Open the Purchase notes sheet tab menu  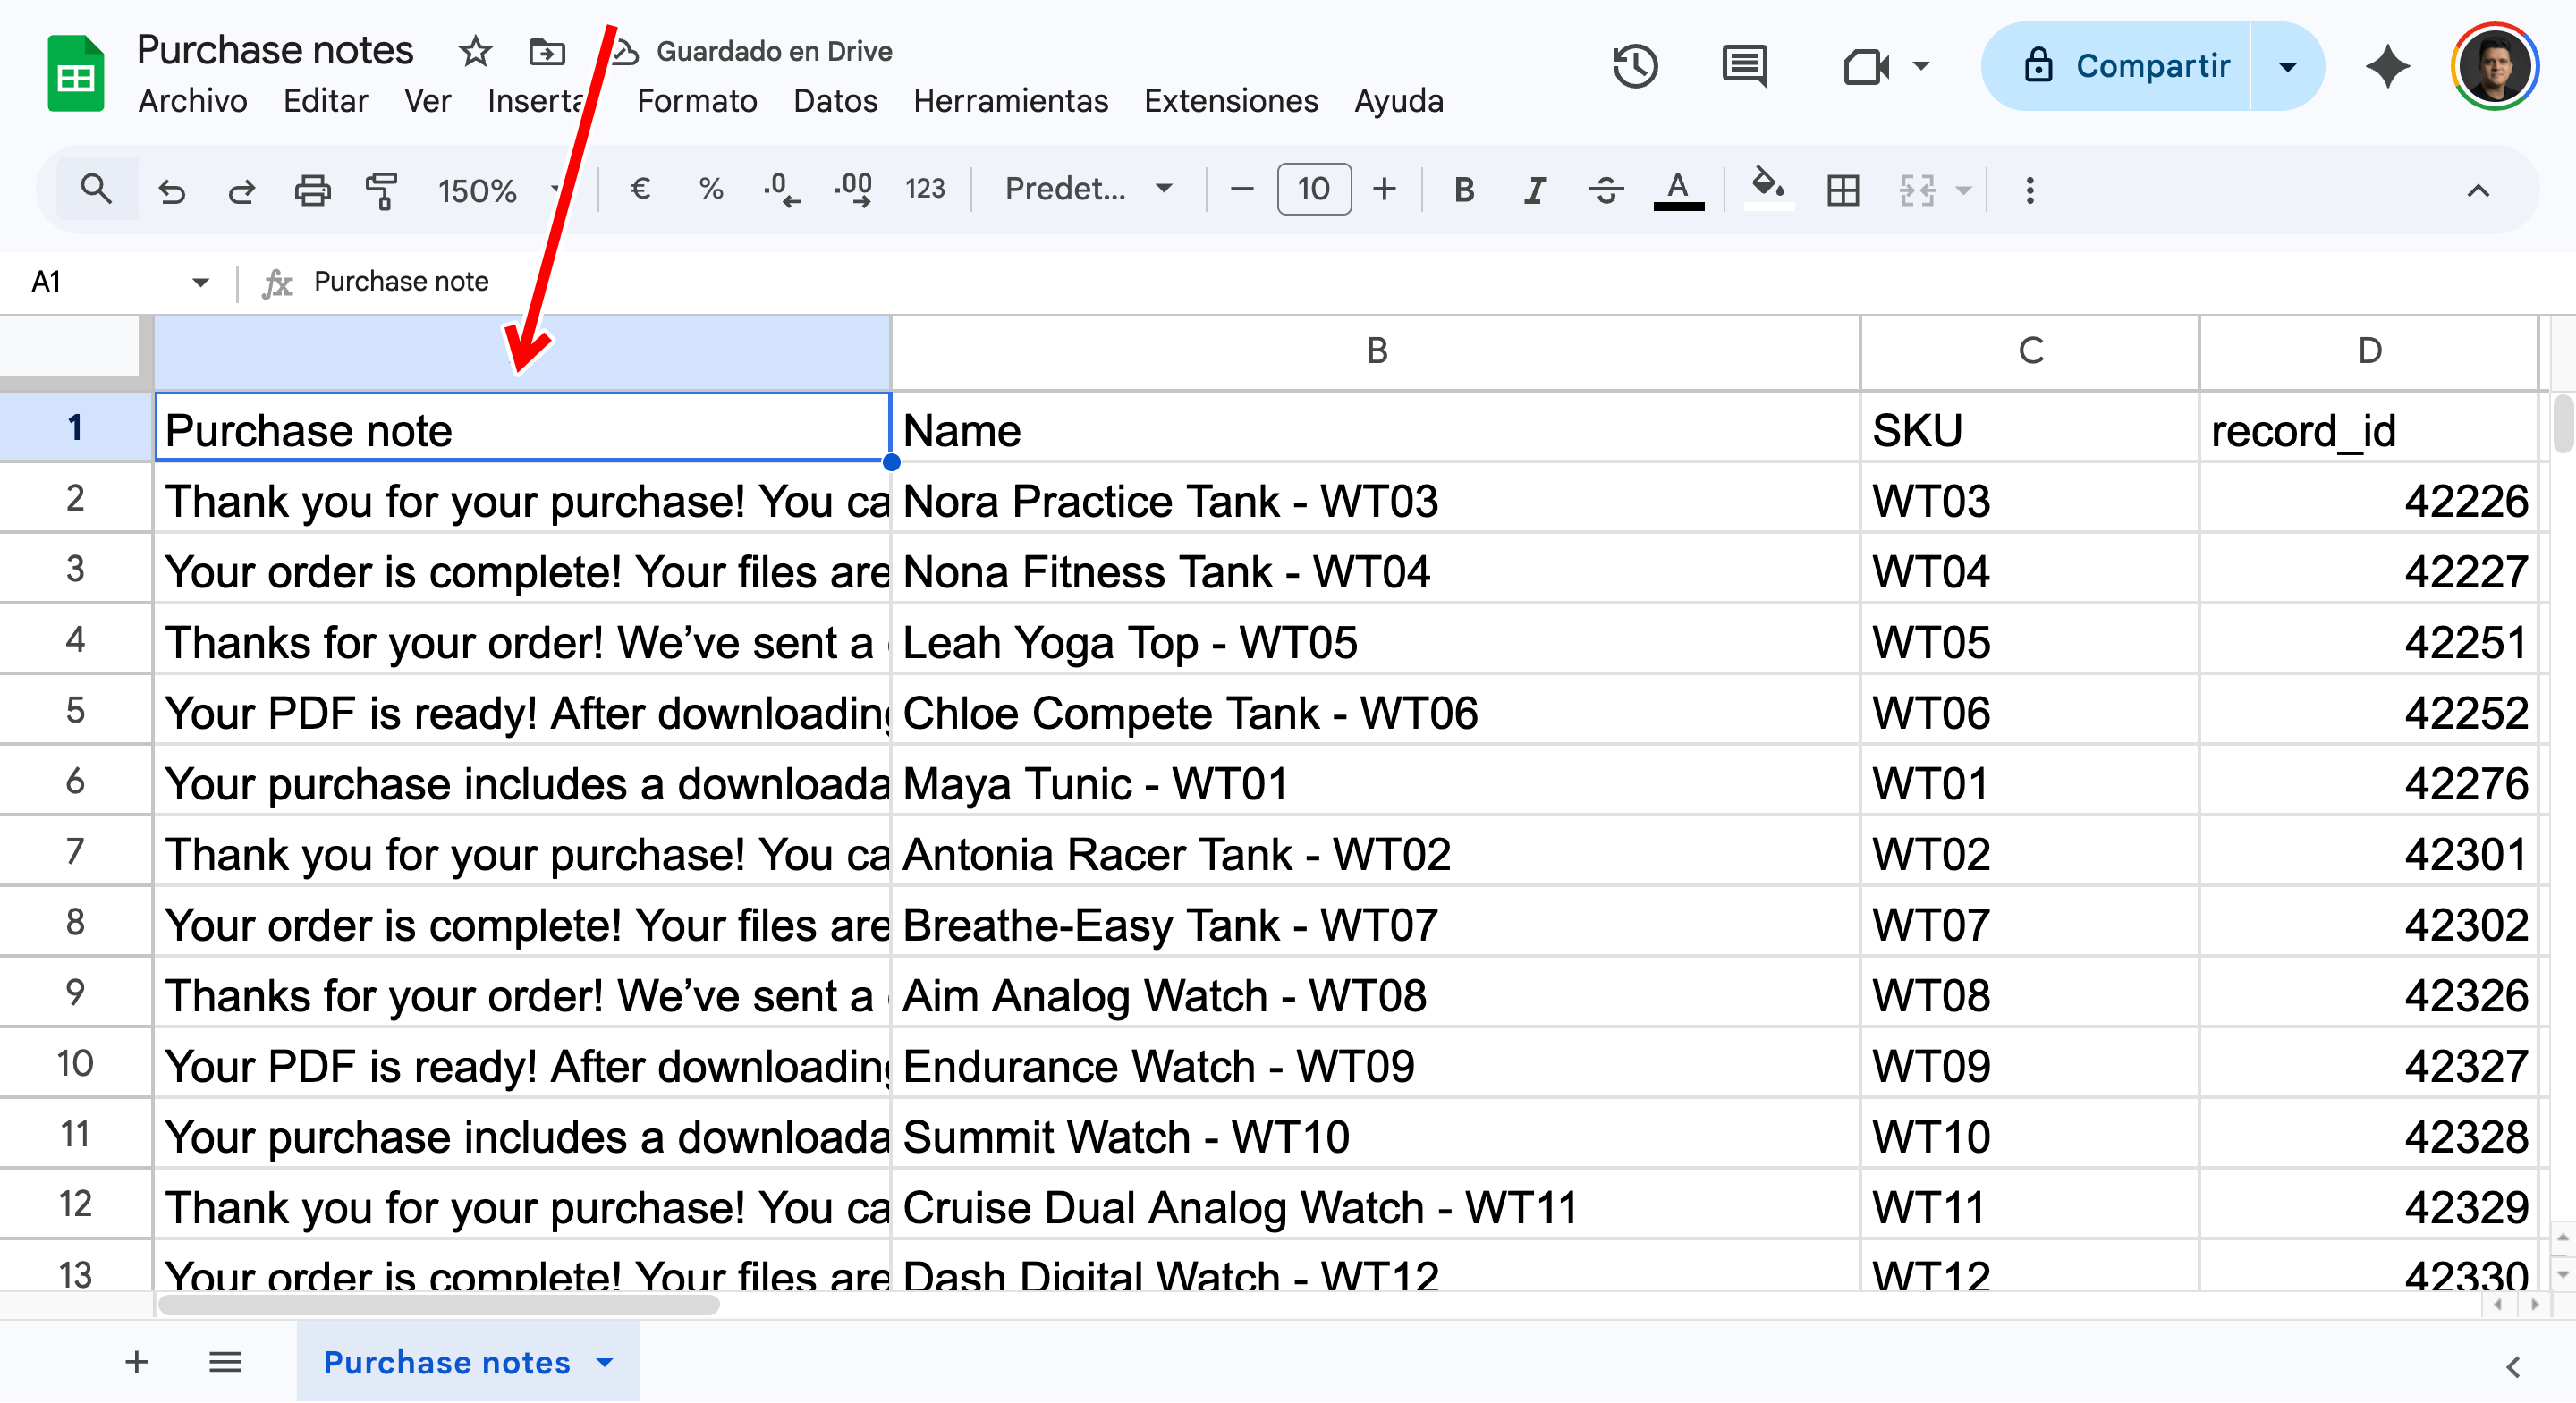pos(603,1362)
